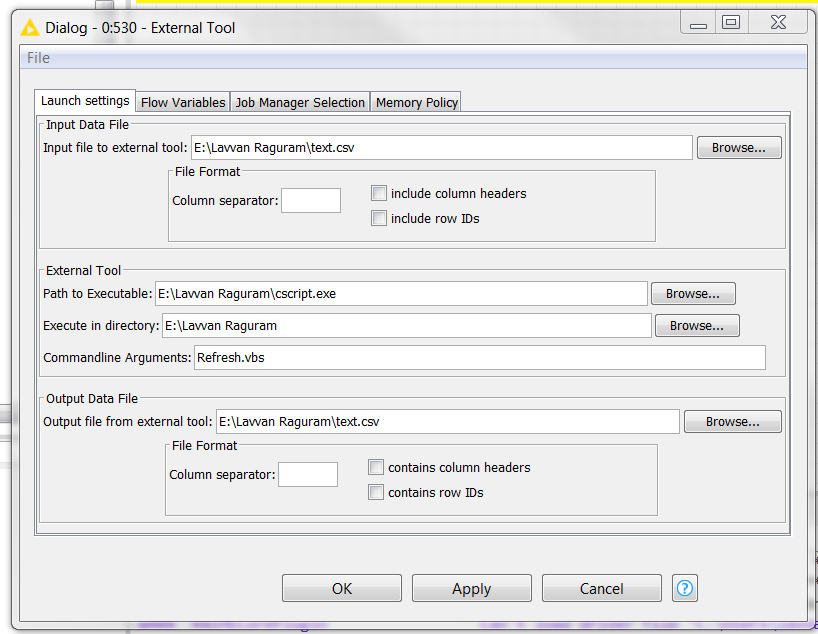Toggle include row IDs checkbox
Image resolution: width=818 pixels, height=634 pixels.
(379, 218)
